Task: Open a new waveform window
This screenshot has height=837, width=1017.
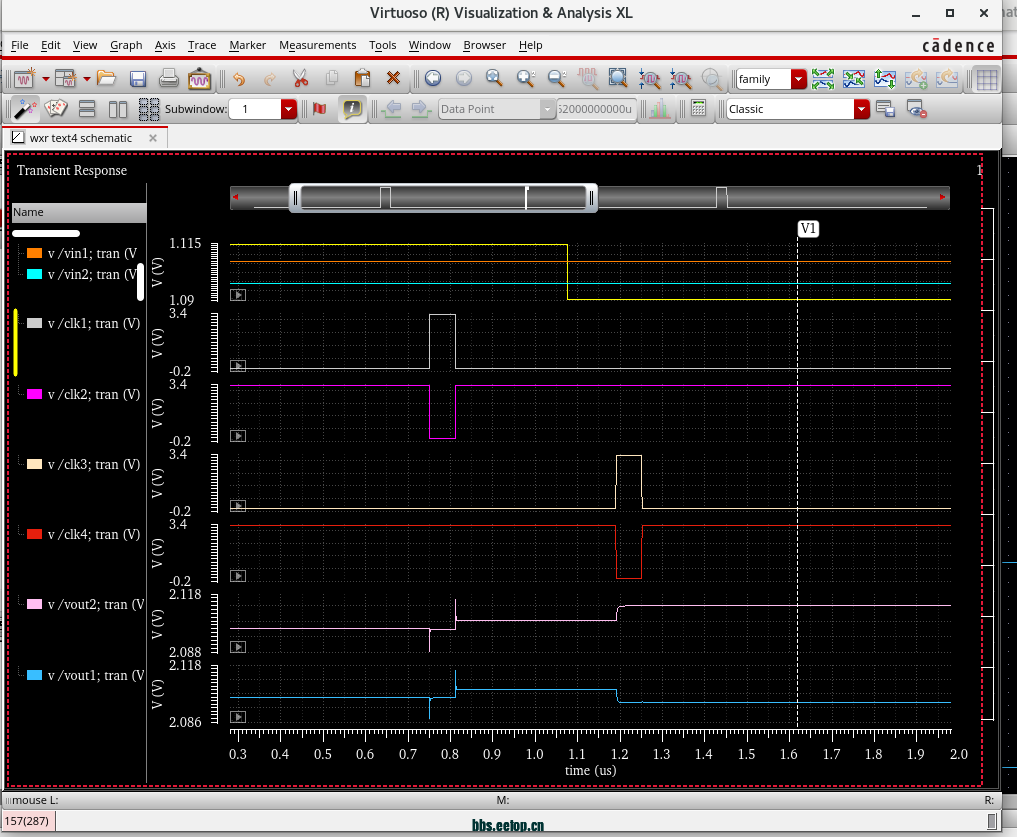Action: (25, 79)
